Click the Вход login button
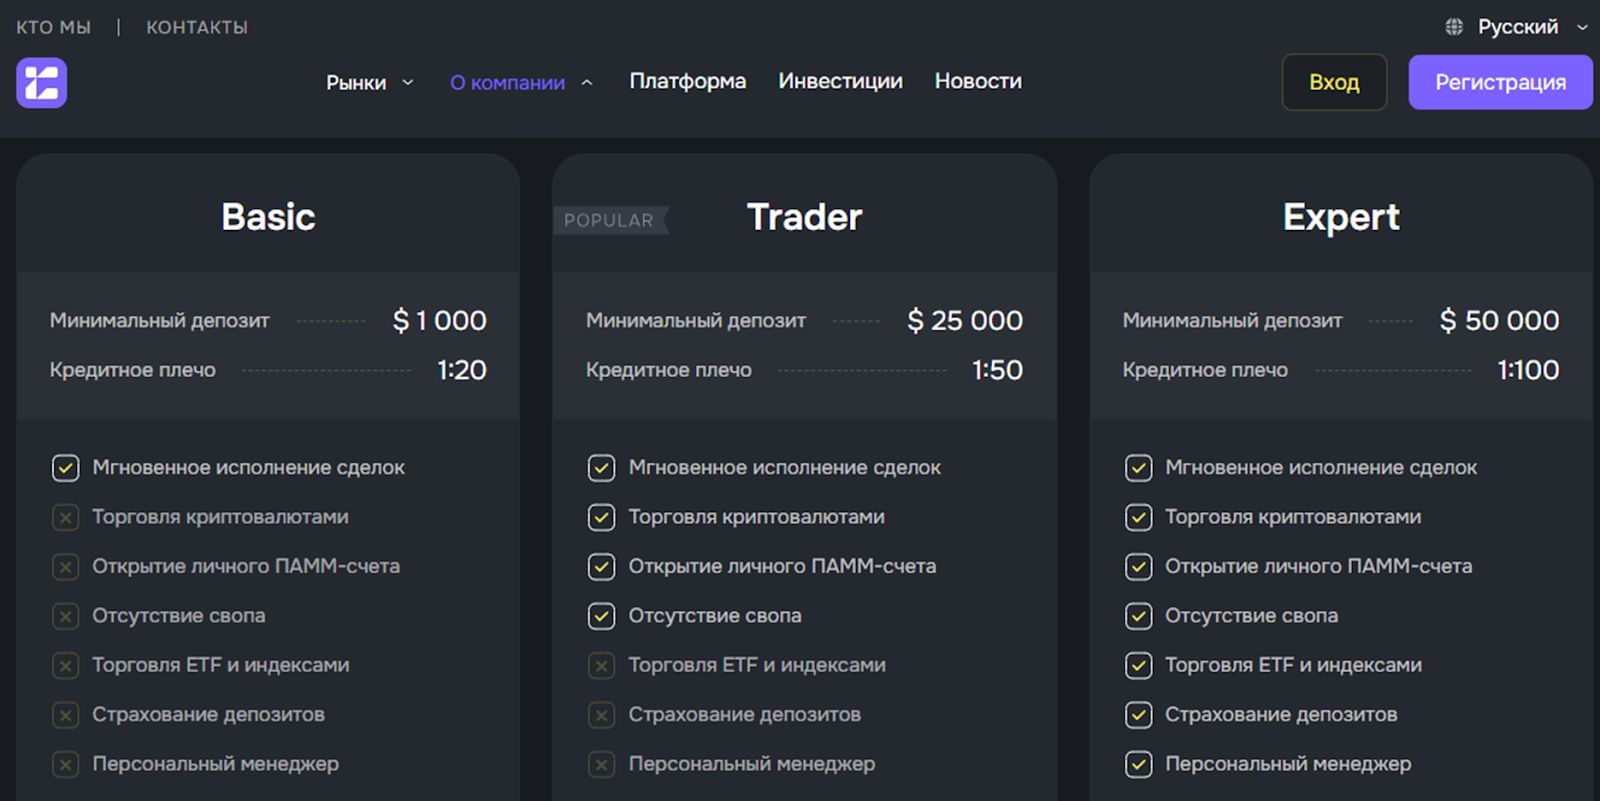1600x801 pixels. [x=1334, y=82]
